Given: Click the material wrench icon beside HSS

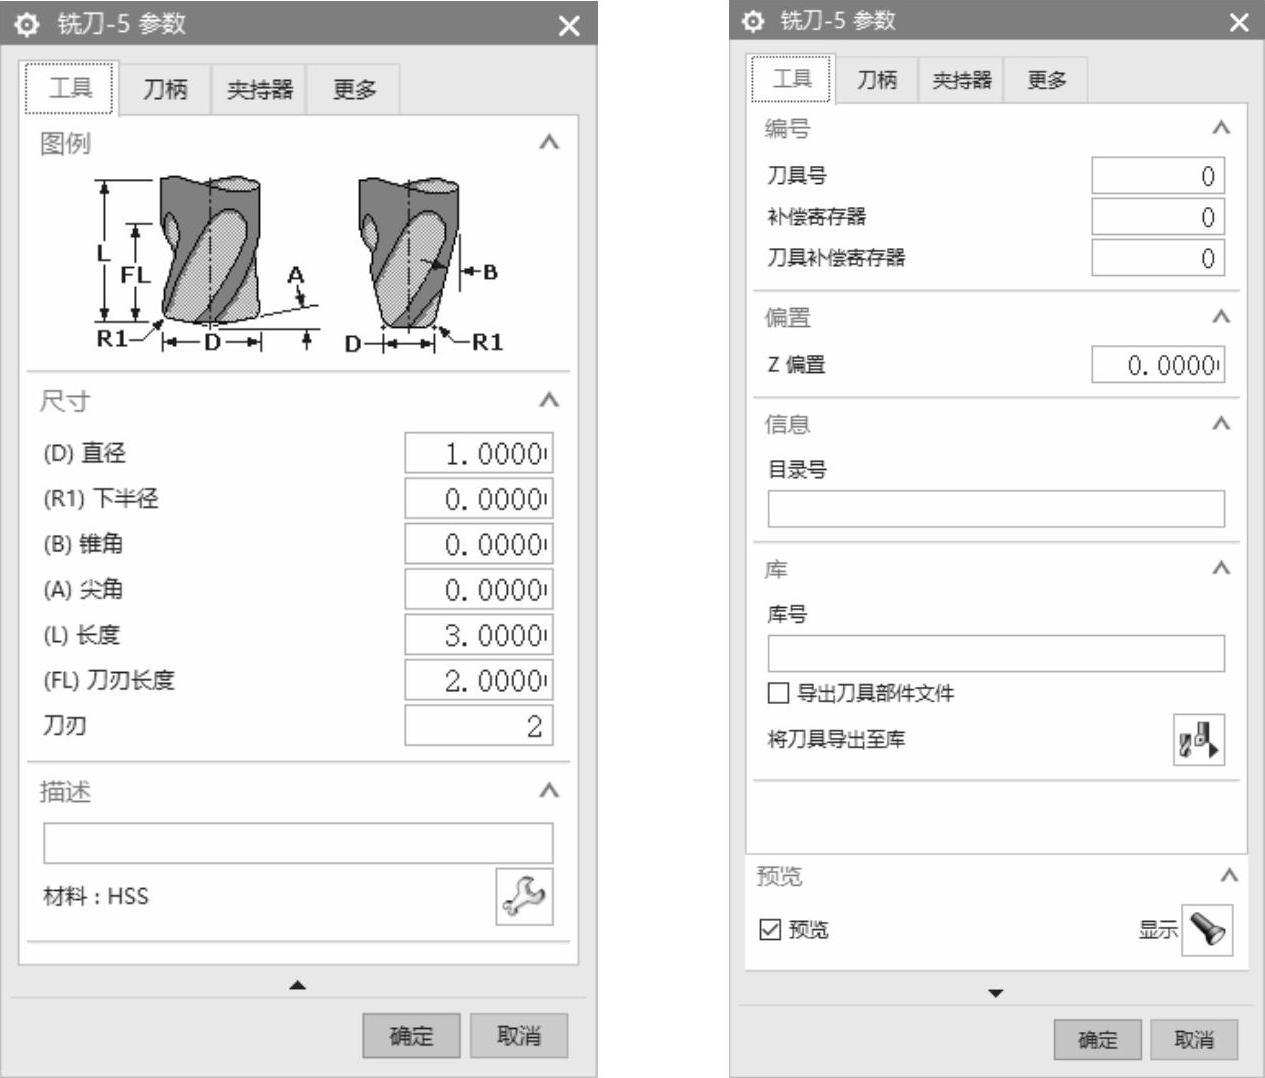Looking at the screenshot, I should pos(524,896).
